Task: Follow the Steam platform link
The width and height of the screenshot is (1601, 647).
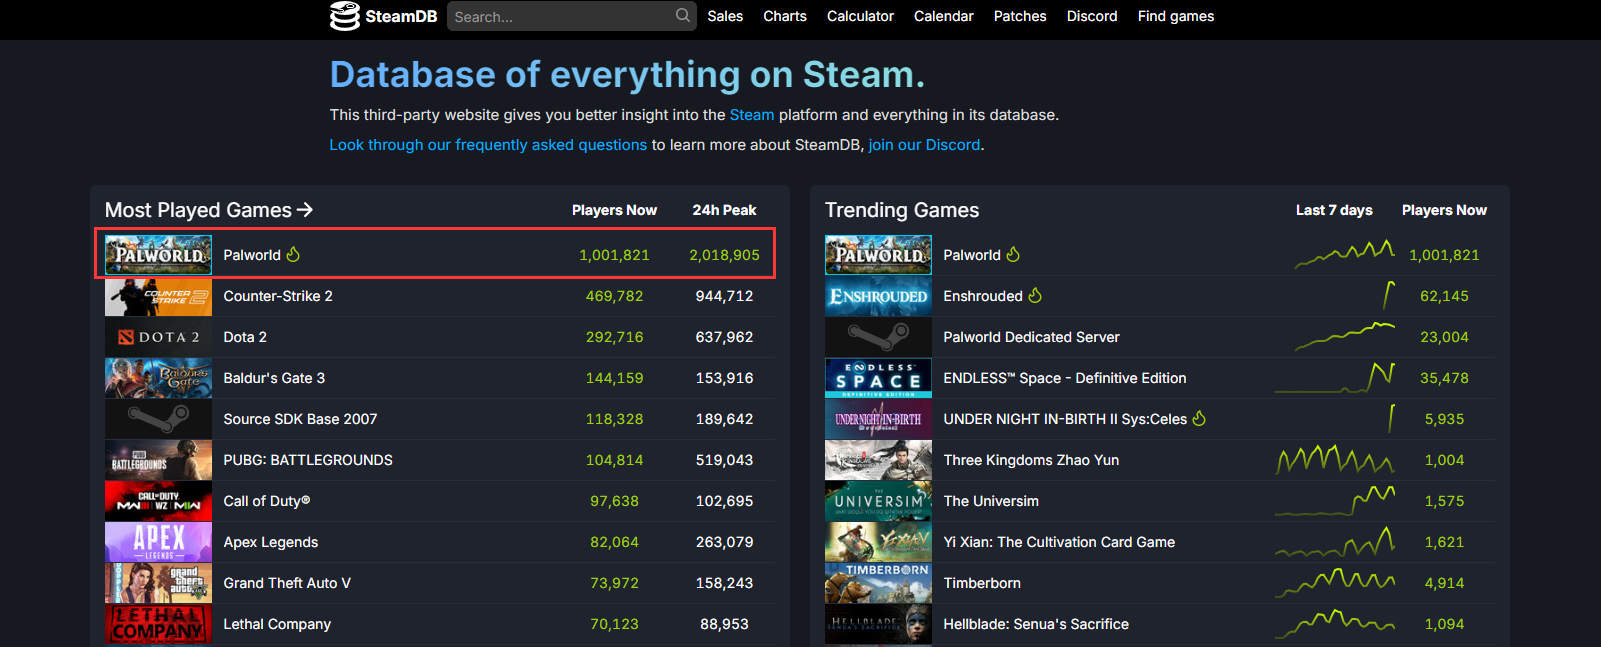Action: click(752, 115)
